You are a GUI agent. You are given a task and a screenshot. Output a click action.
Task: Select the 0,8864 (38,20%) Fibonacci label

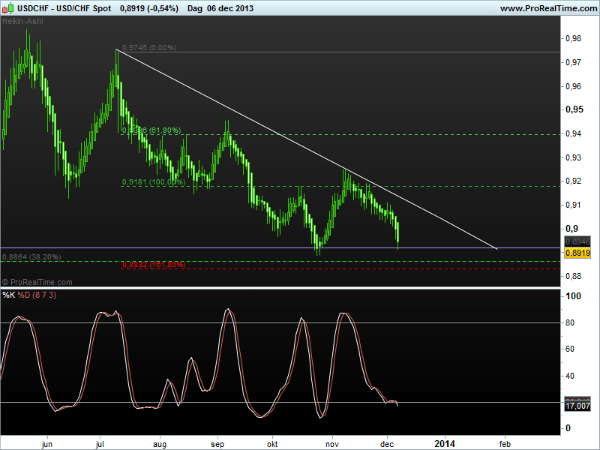tap(31, 257)
